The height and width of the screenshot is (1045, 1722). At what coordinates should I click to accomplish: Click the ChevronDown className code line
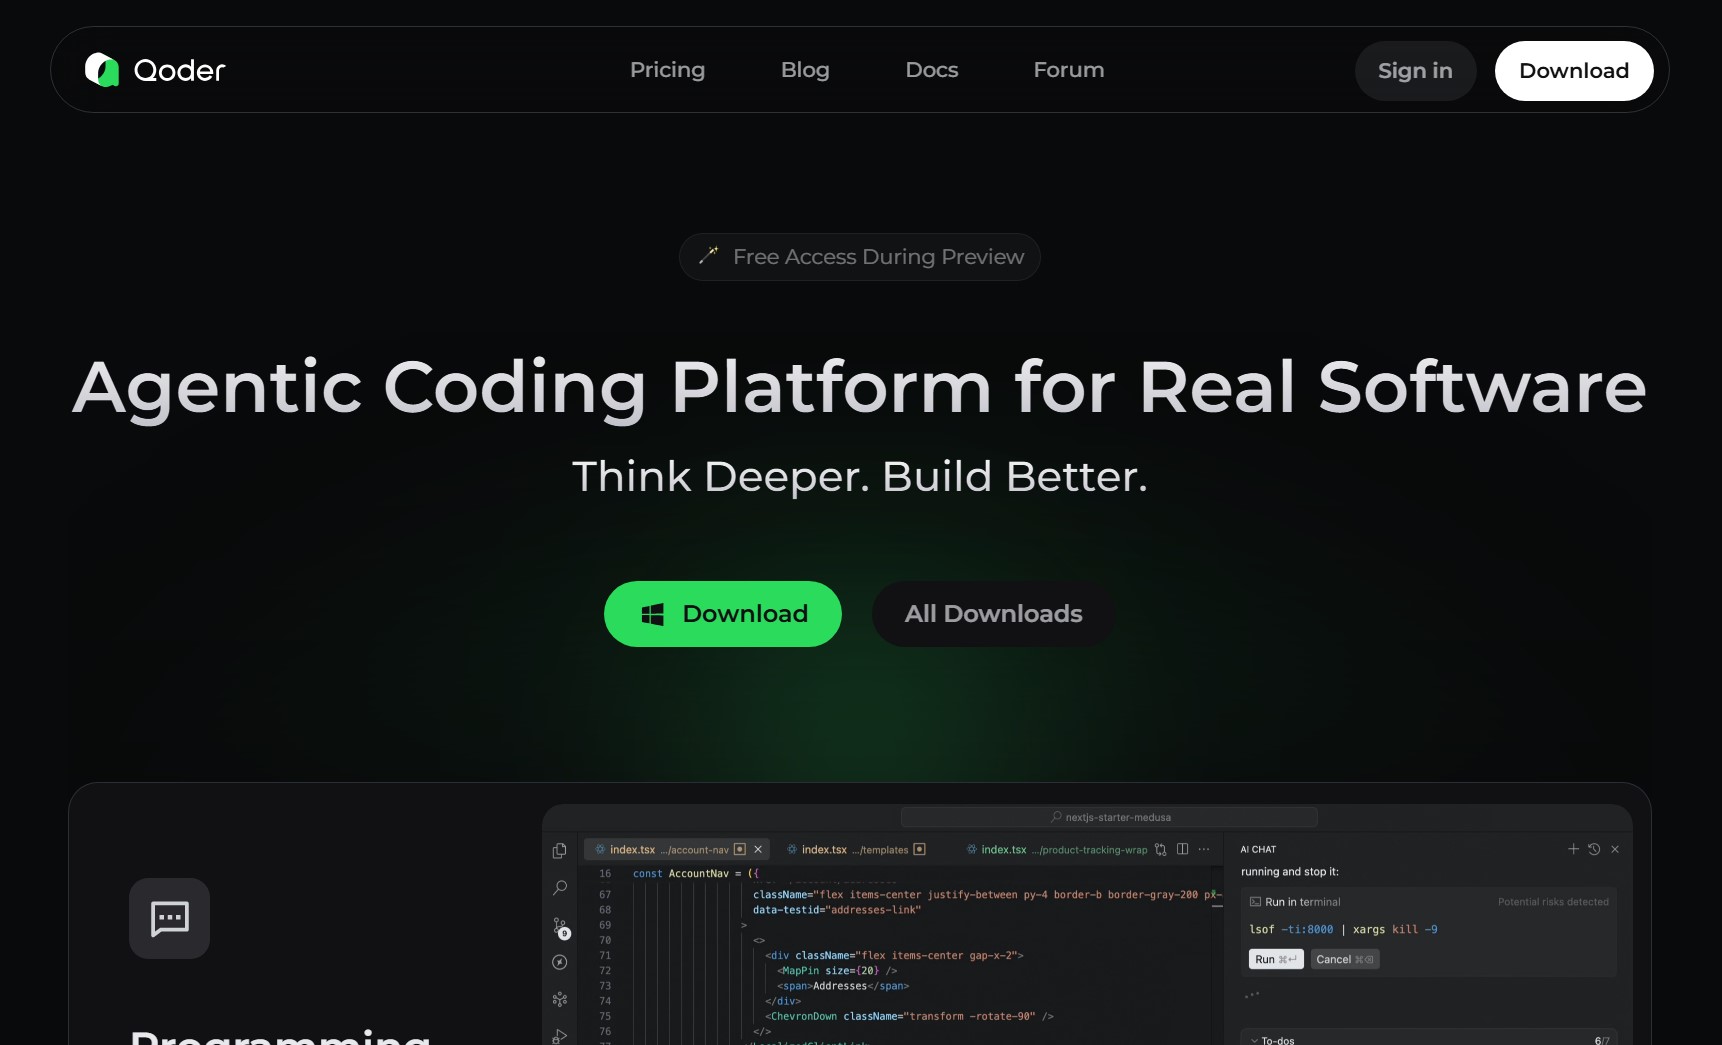[x=909, y=1016]
